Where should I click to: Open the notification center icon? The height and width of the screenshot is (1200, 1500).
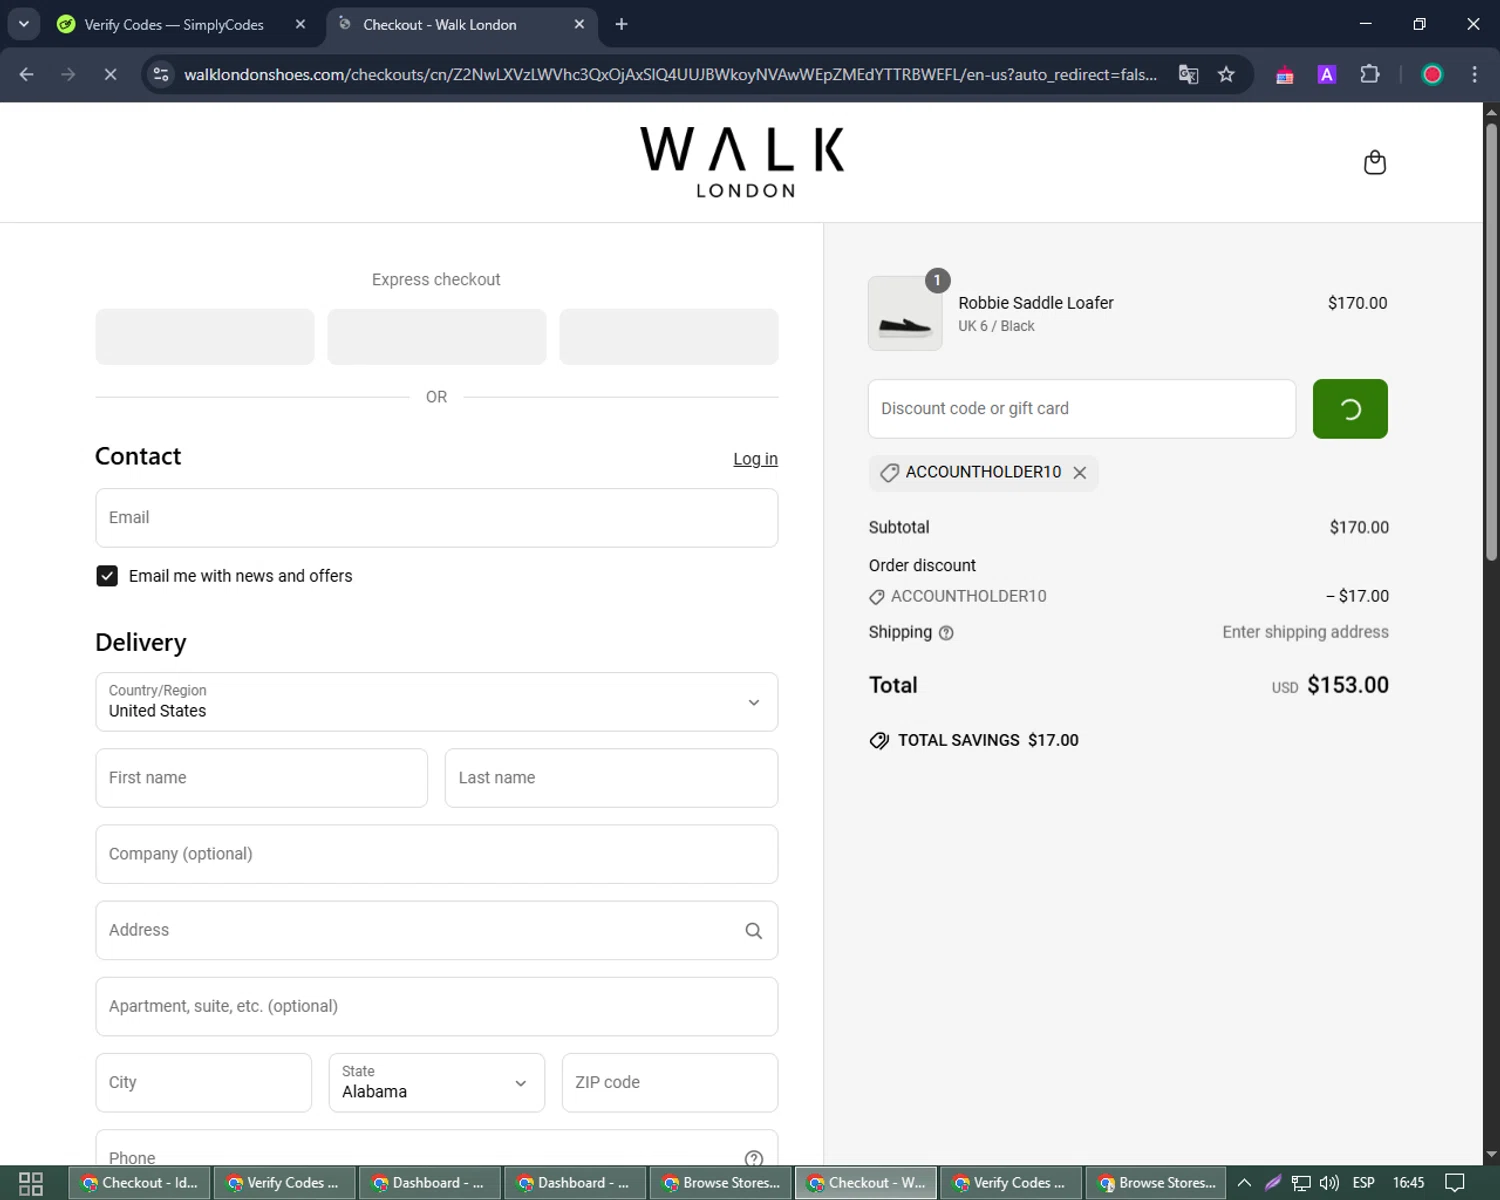(x=1455, y=1183)
